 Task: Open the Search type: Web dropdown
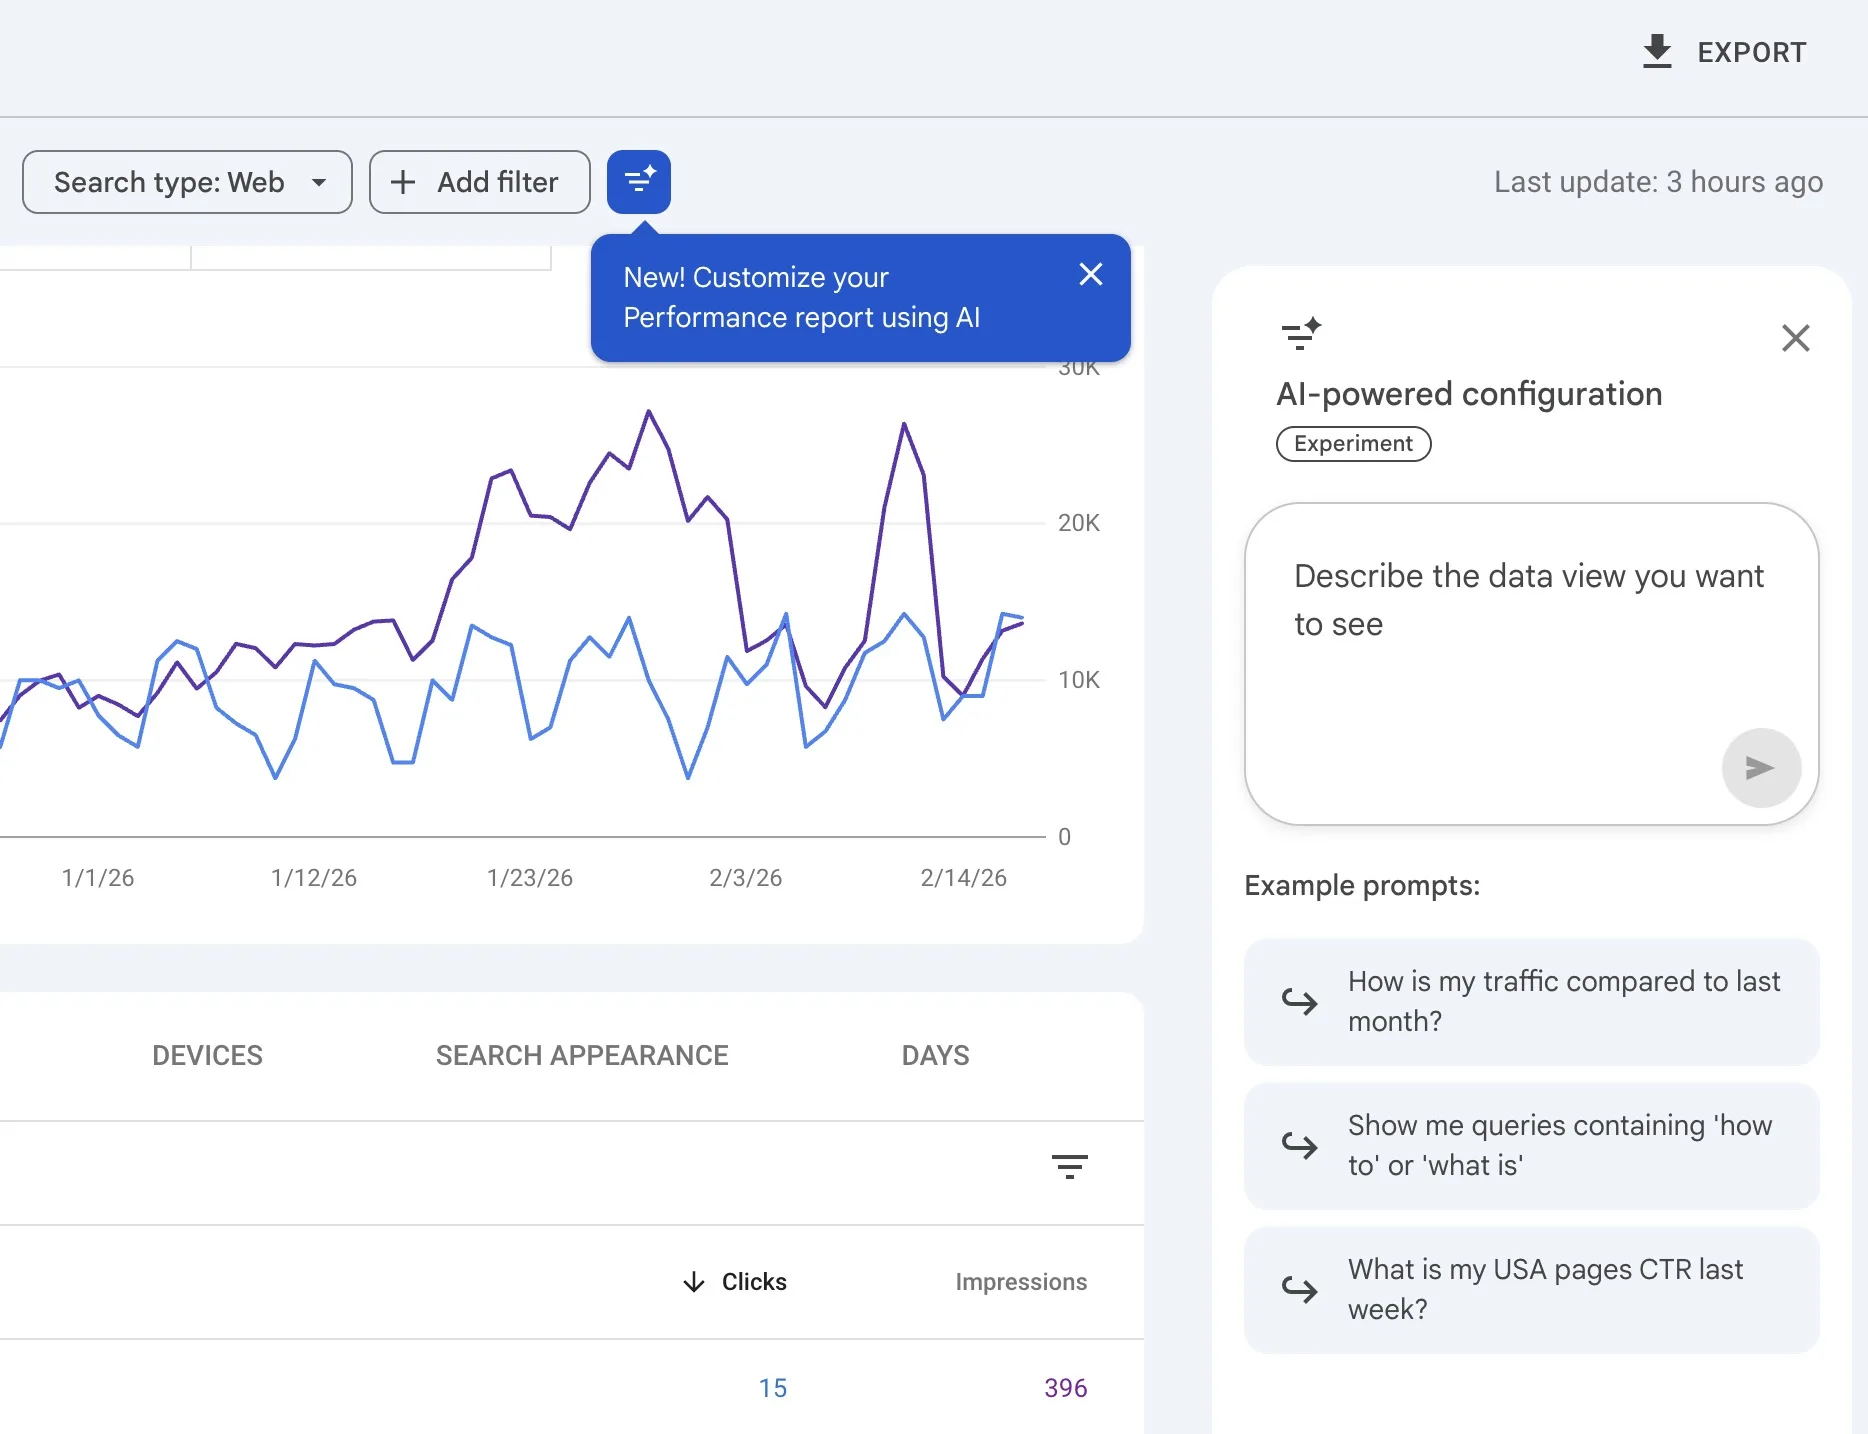coord(187,182)
